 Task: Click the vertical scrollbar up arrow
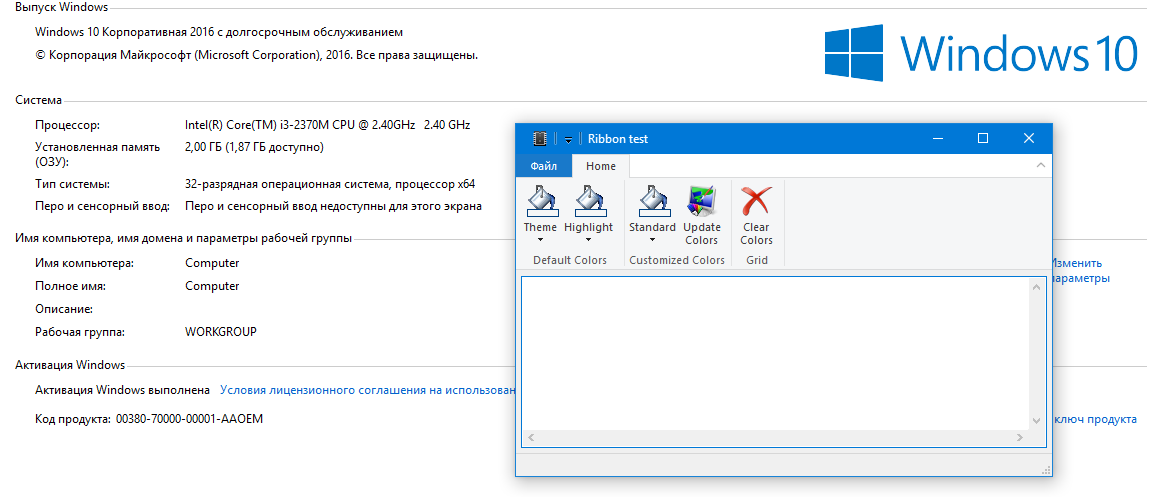[1037, 287]
